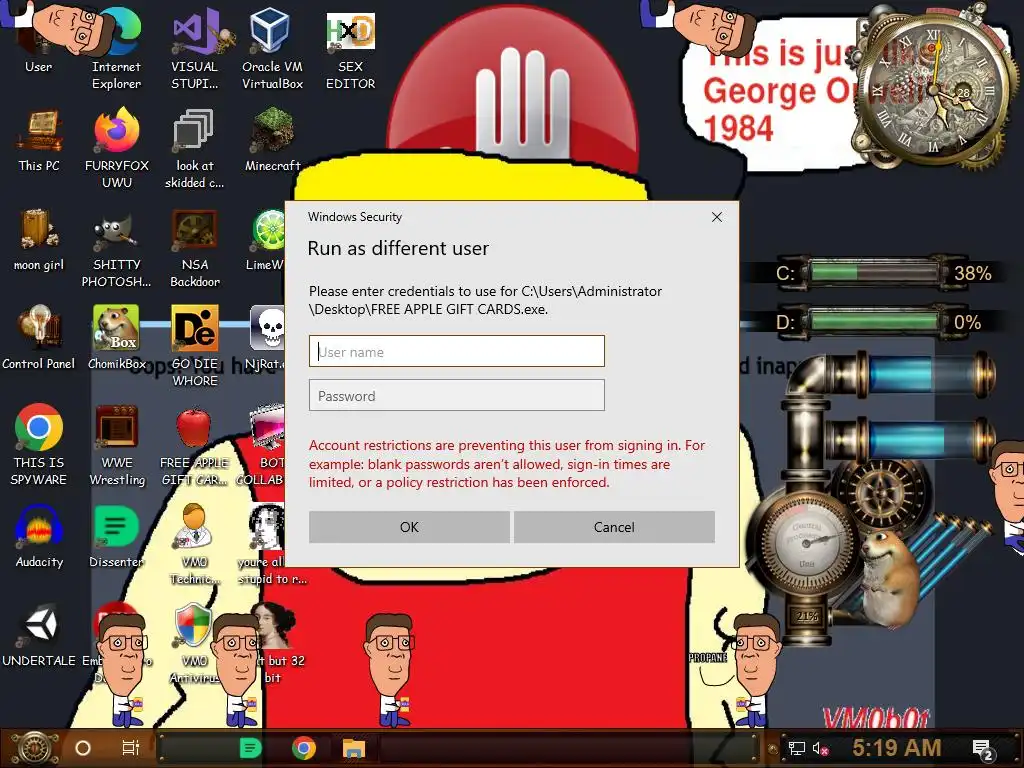Viewport: 1024px width, 768px height.
Task: Click the Password field
Action: click(456, 395)
